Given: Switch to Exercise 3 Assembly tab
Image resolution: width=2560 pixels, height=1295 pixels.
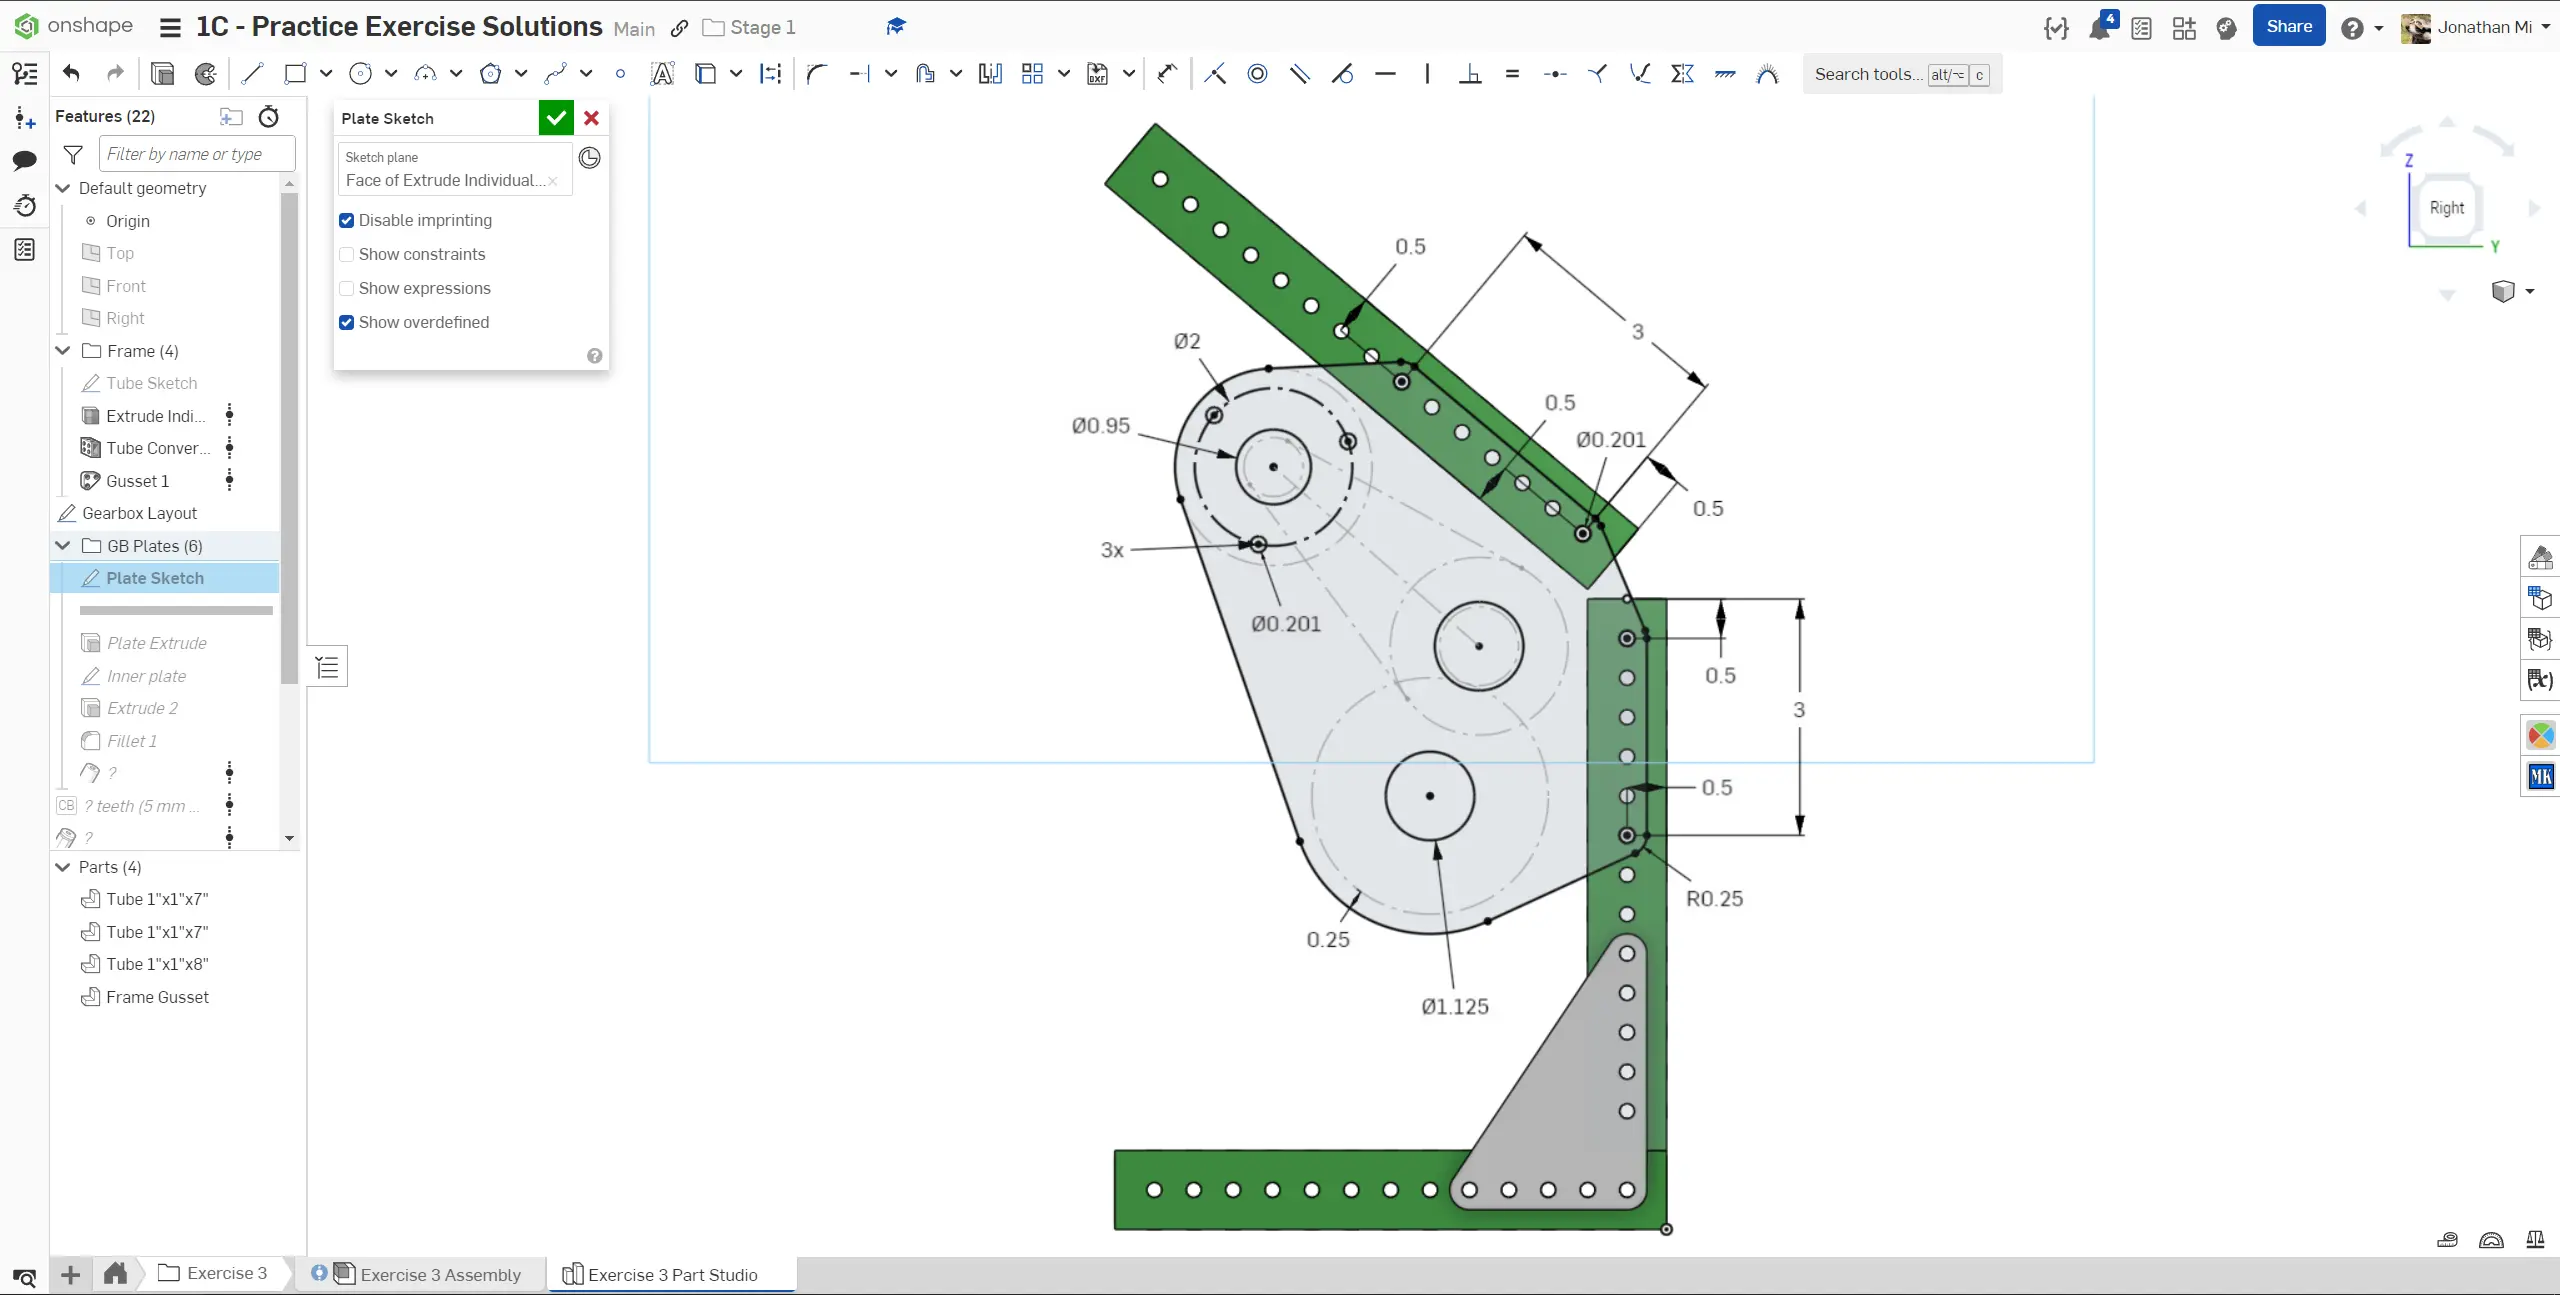Looking at the screenshot, I should point(440,1274).
